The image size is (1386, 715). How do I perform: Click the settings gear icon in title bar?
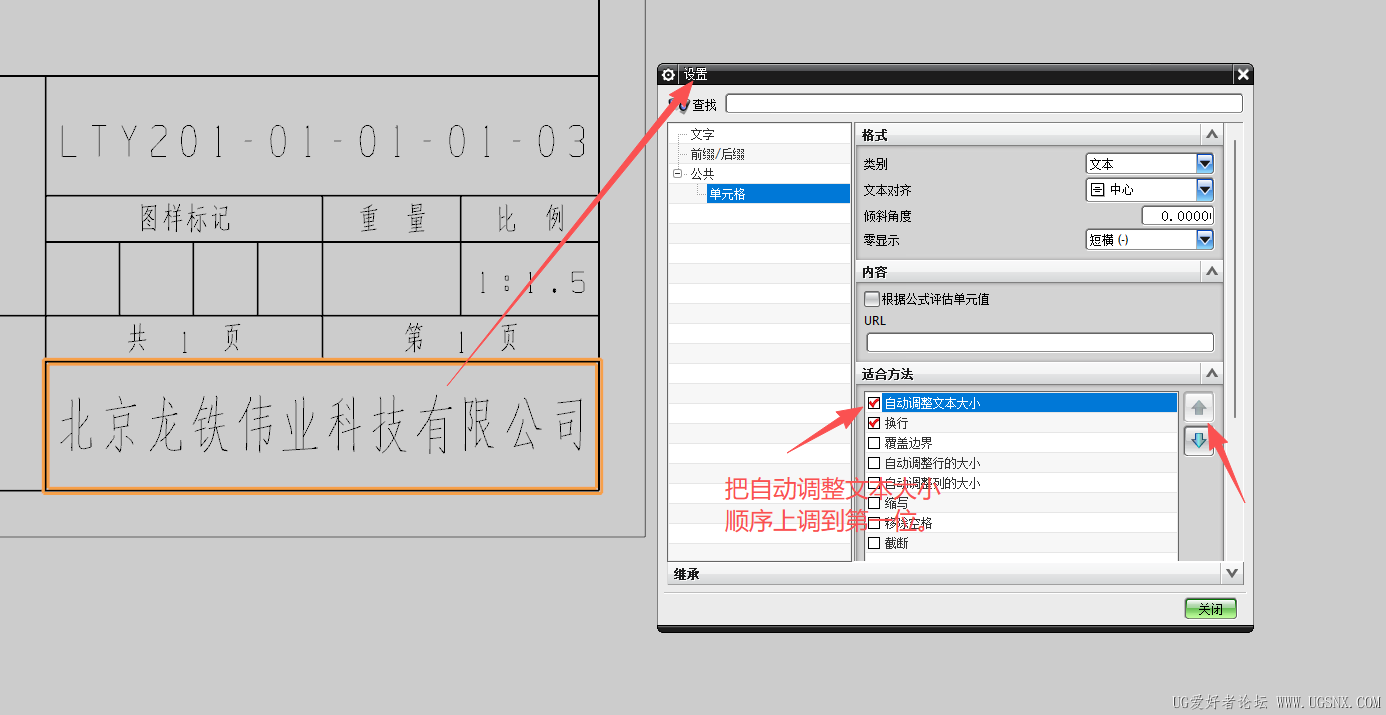(668, 73)
